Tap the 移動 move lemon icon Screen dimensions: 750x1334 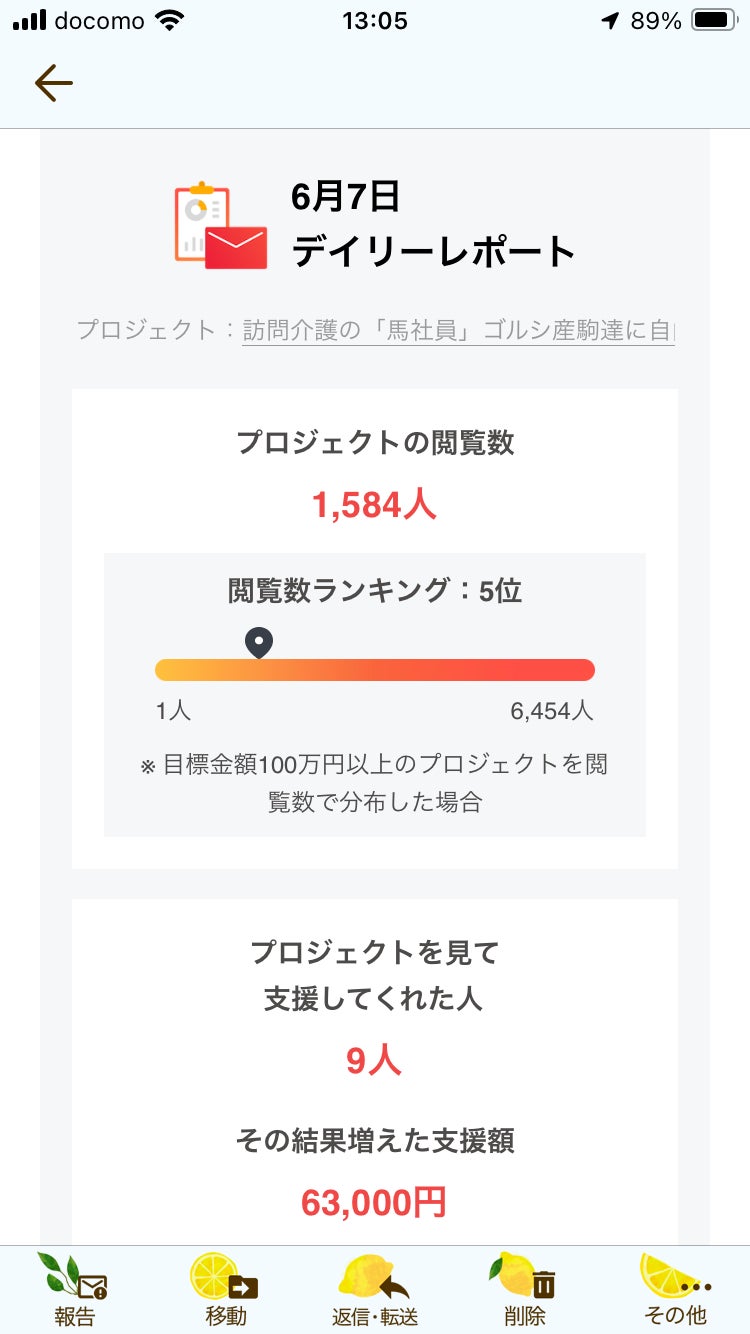tap(225, 1288)
